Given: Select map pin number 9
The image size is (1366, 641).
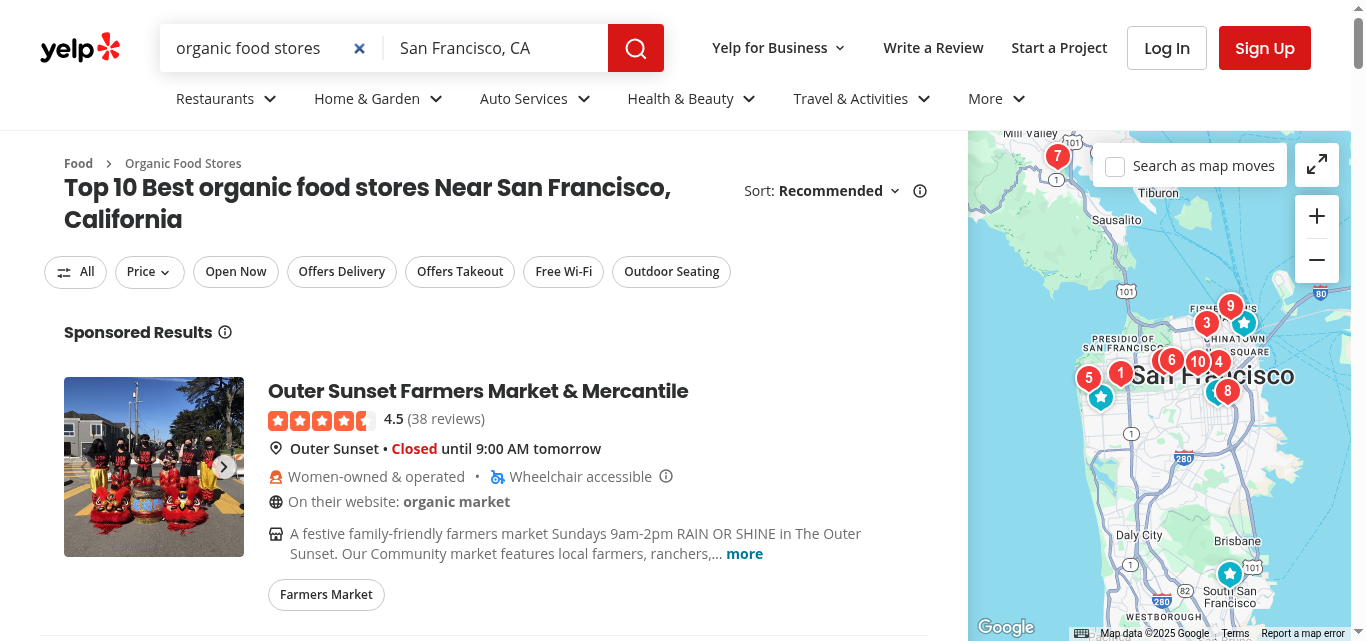Looking at the screenshot, I should coord(1230,306).
